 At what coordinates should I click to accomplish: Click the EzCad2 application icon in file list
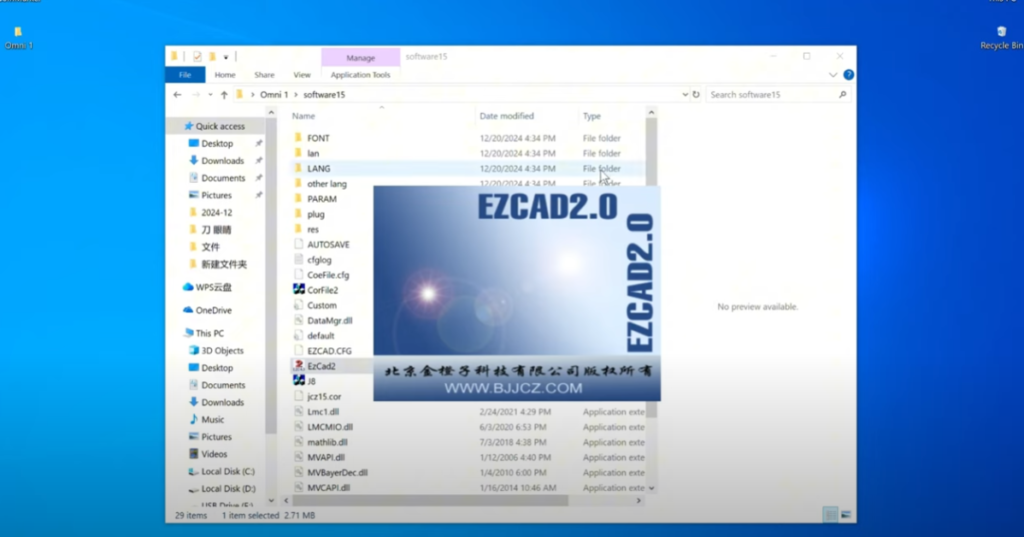point(298,366)
